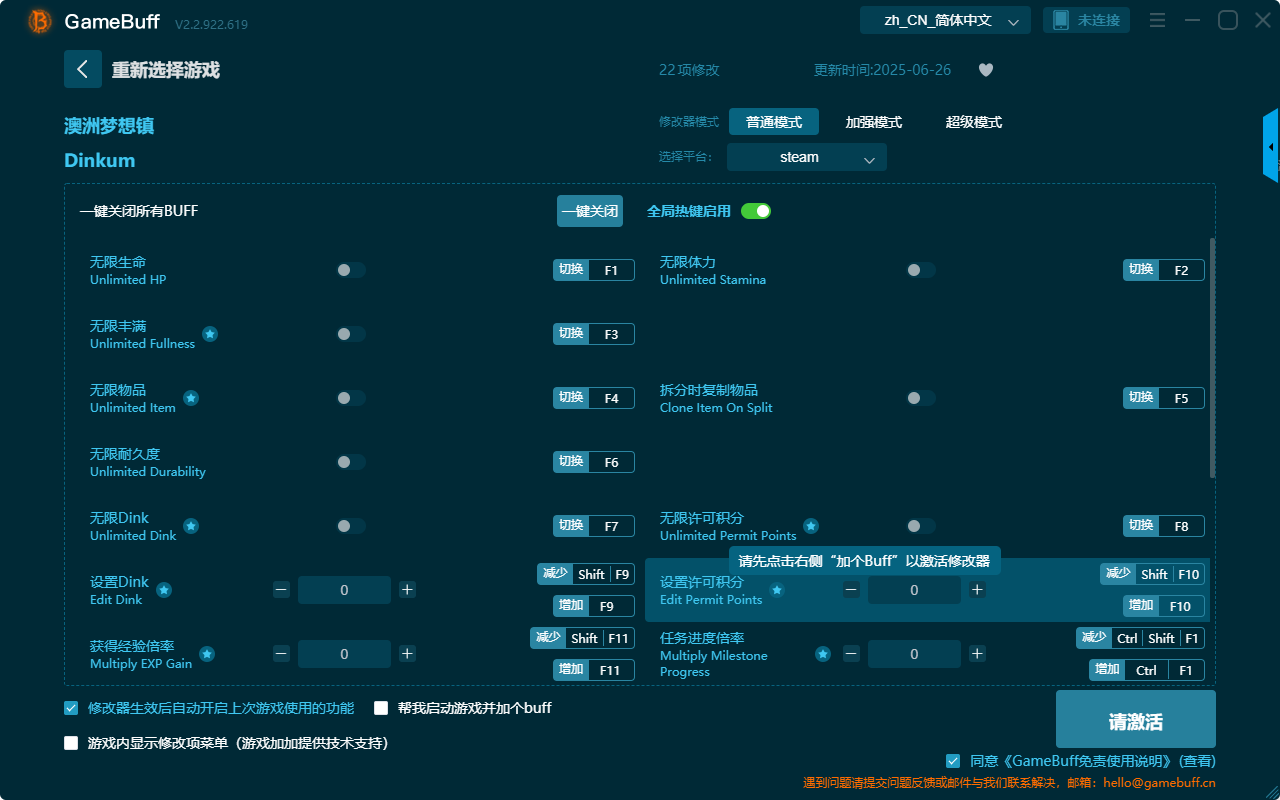
Task: Click the Multiply EXP Gain value field
Action: click(x=344, y=654)
